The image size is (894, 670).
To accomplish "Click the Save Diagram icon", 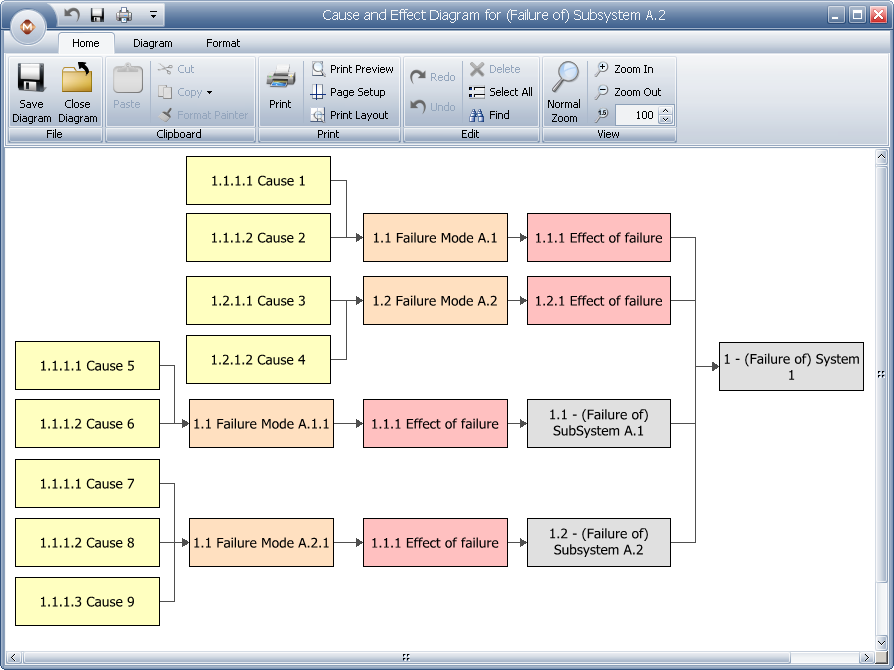I will coord(31,79).
